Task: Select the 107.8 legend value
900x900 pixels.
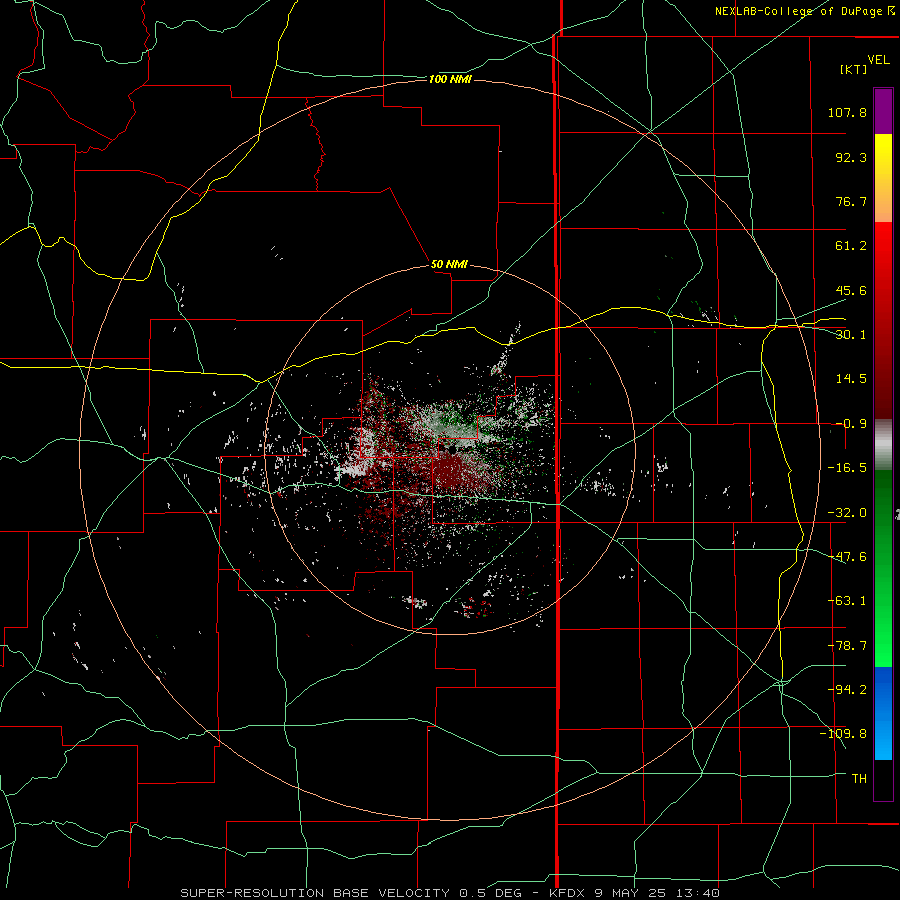Action: click(x=847, y=112)
